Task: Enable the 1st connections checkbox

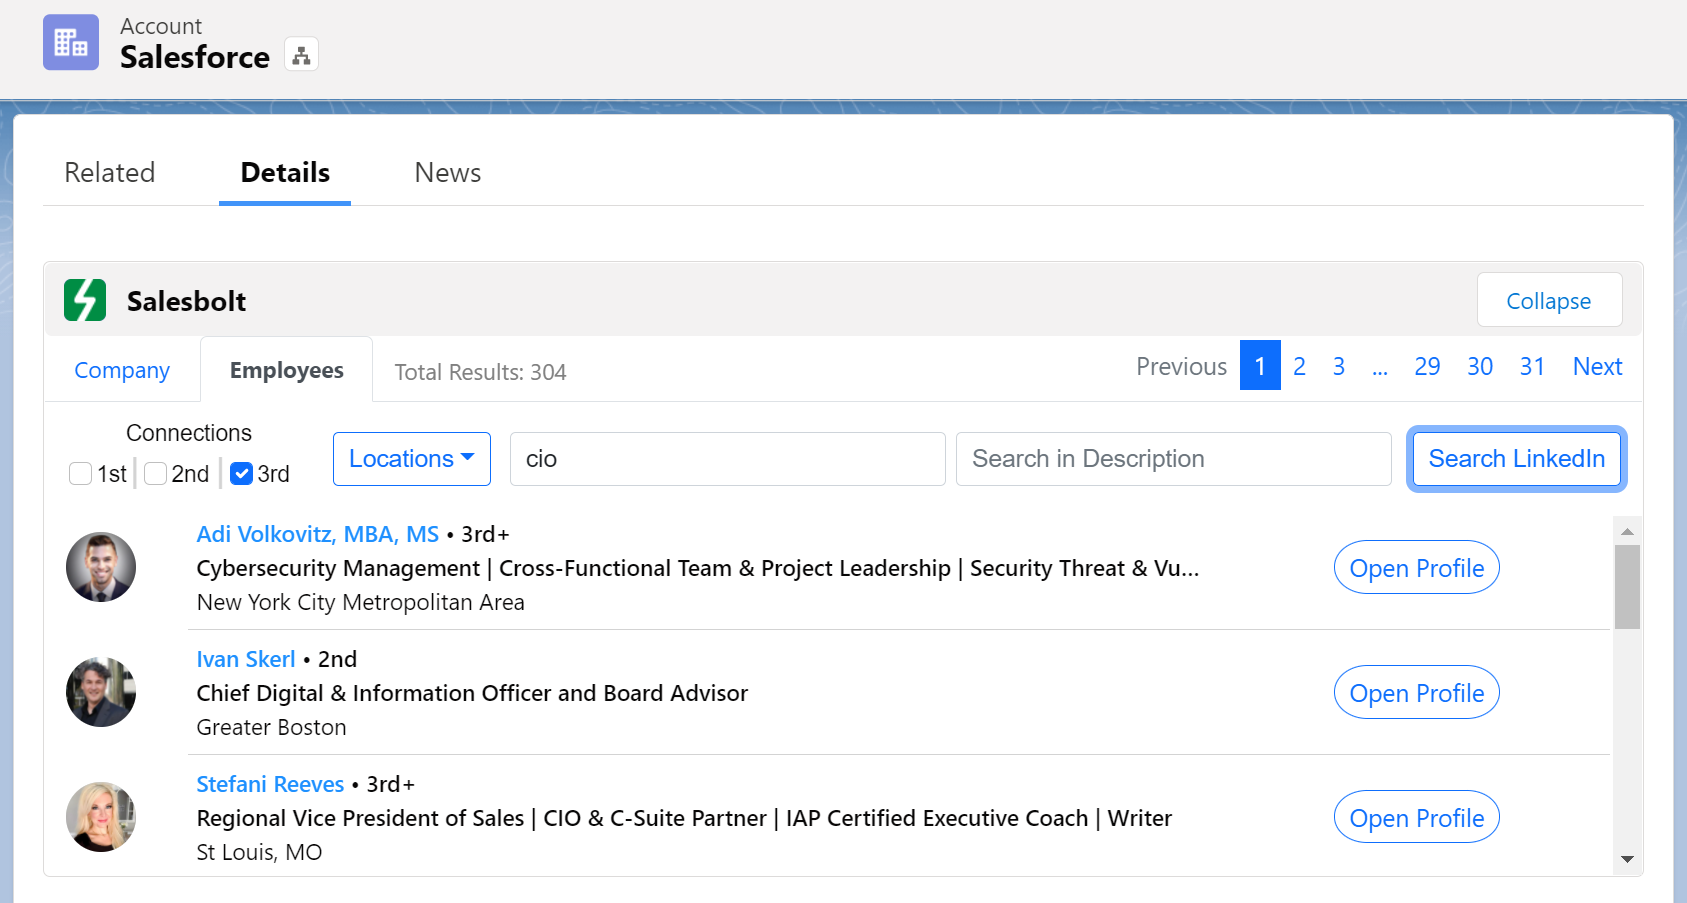Action: pos(80,473)
